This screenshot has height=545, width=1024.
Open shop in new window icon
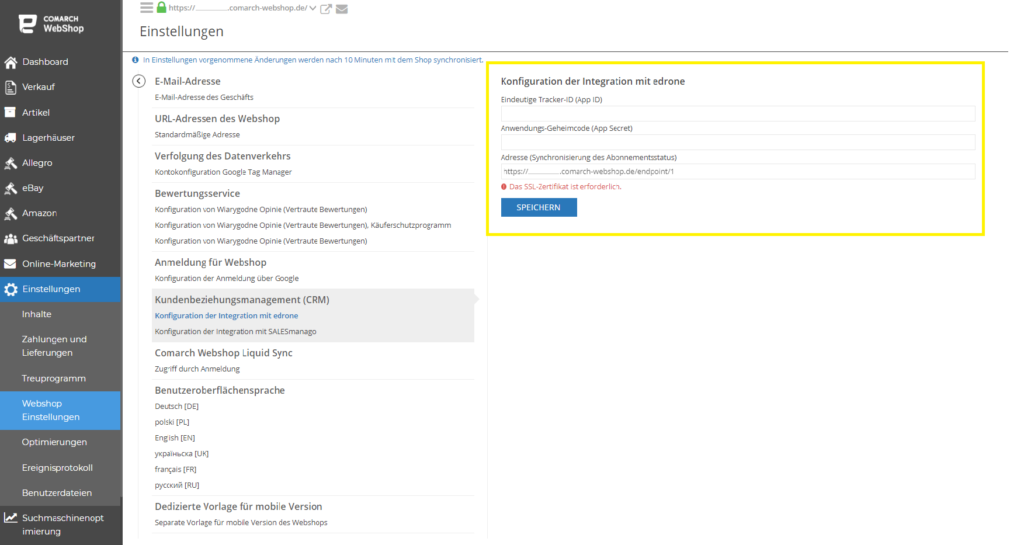pyautogui.click(x=326, y=8)
